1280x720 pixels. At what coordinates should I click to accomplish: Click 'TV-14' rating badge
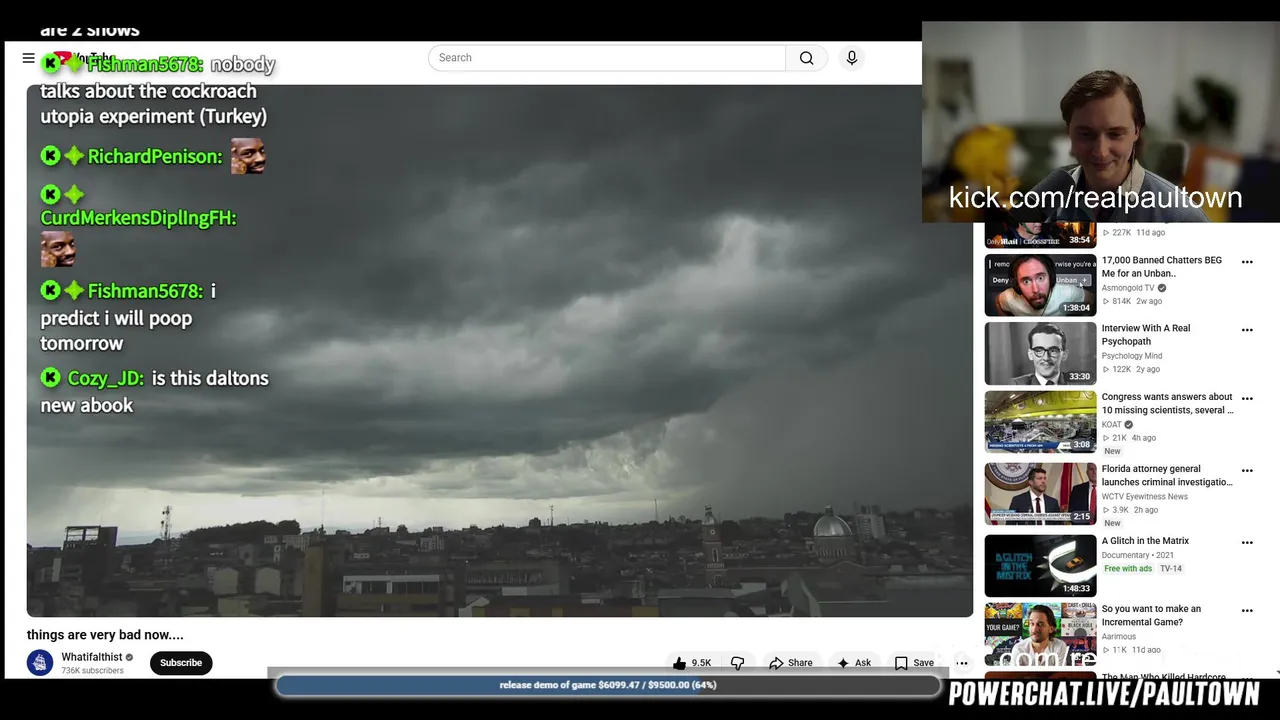pyautogui.click(x=1171, y=569)
